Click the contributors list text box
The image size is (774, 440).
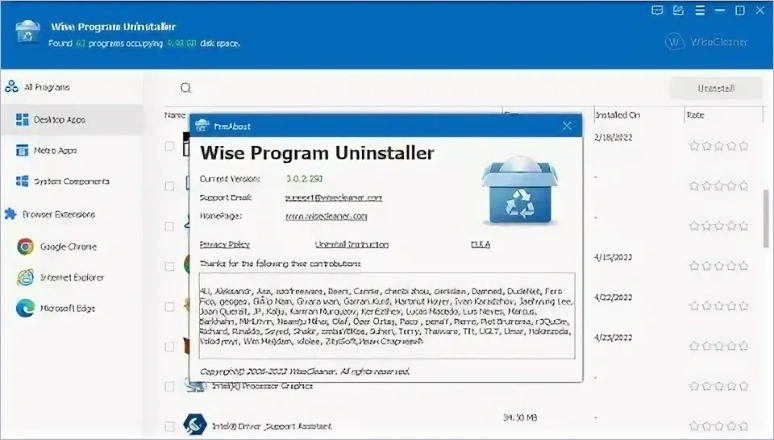tap(387, 316)
